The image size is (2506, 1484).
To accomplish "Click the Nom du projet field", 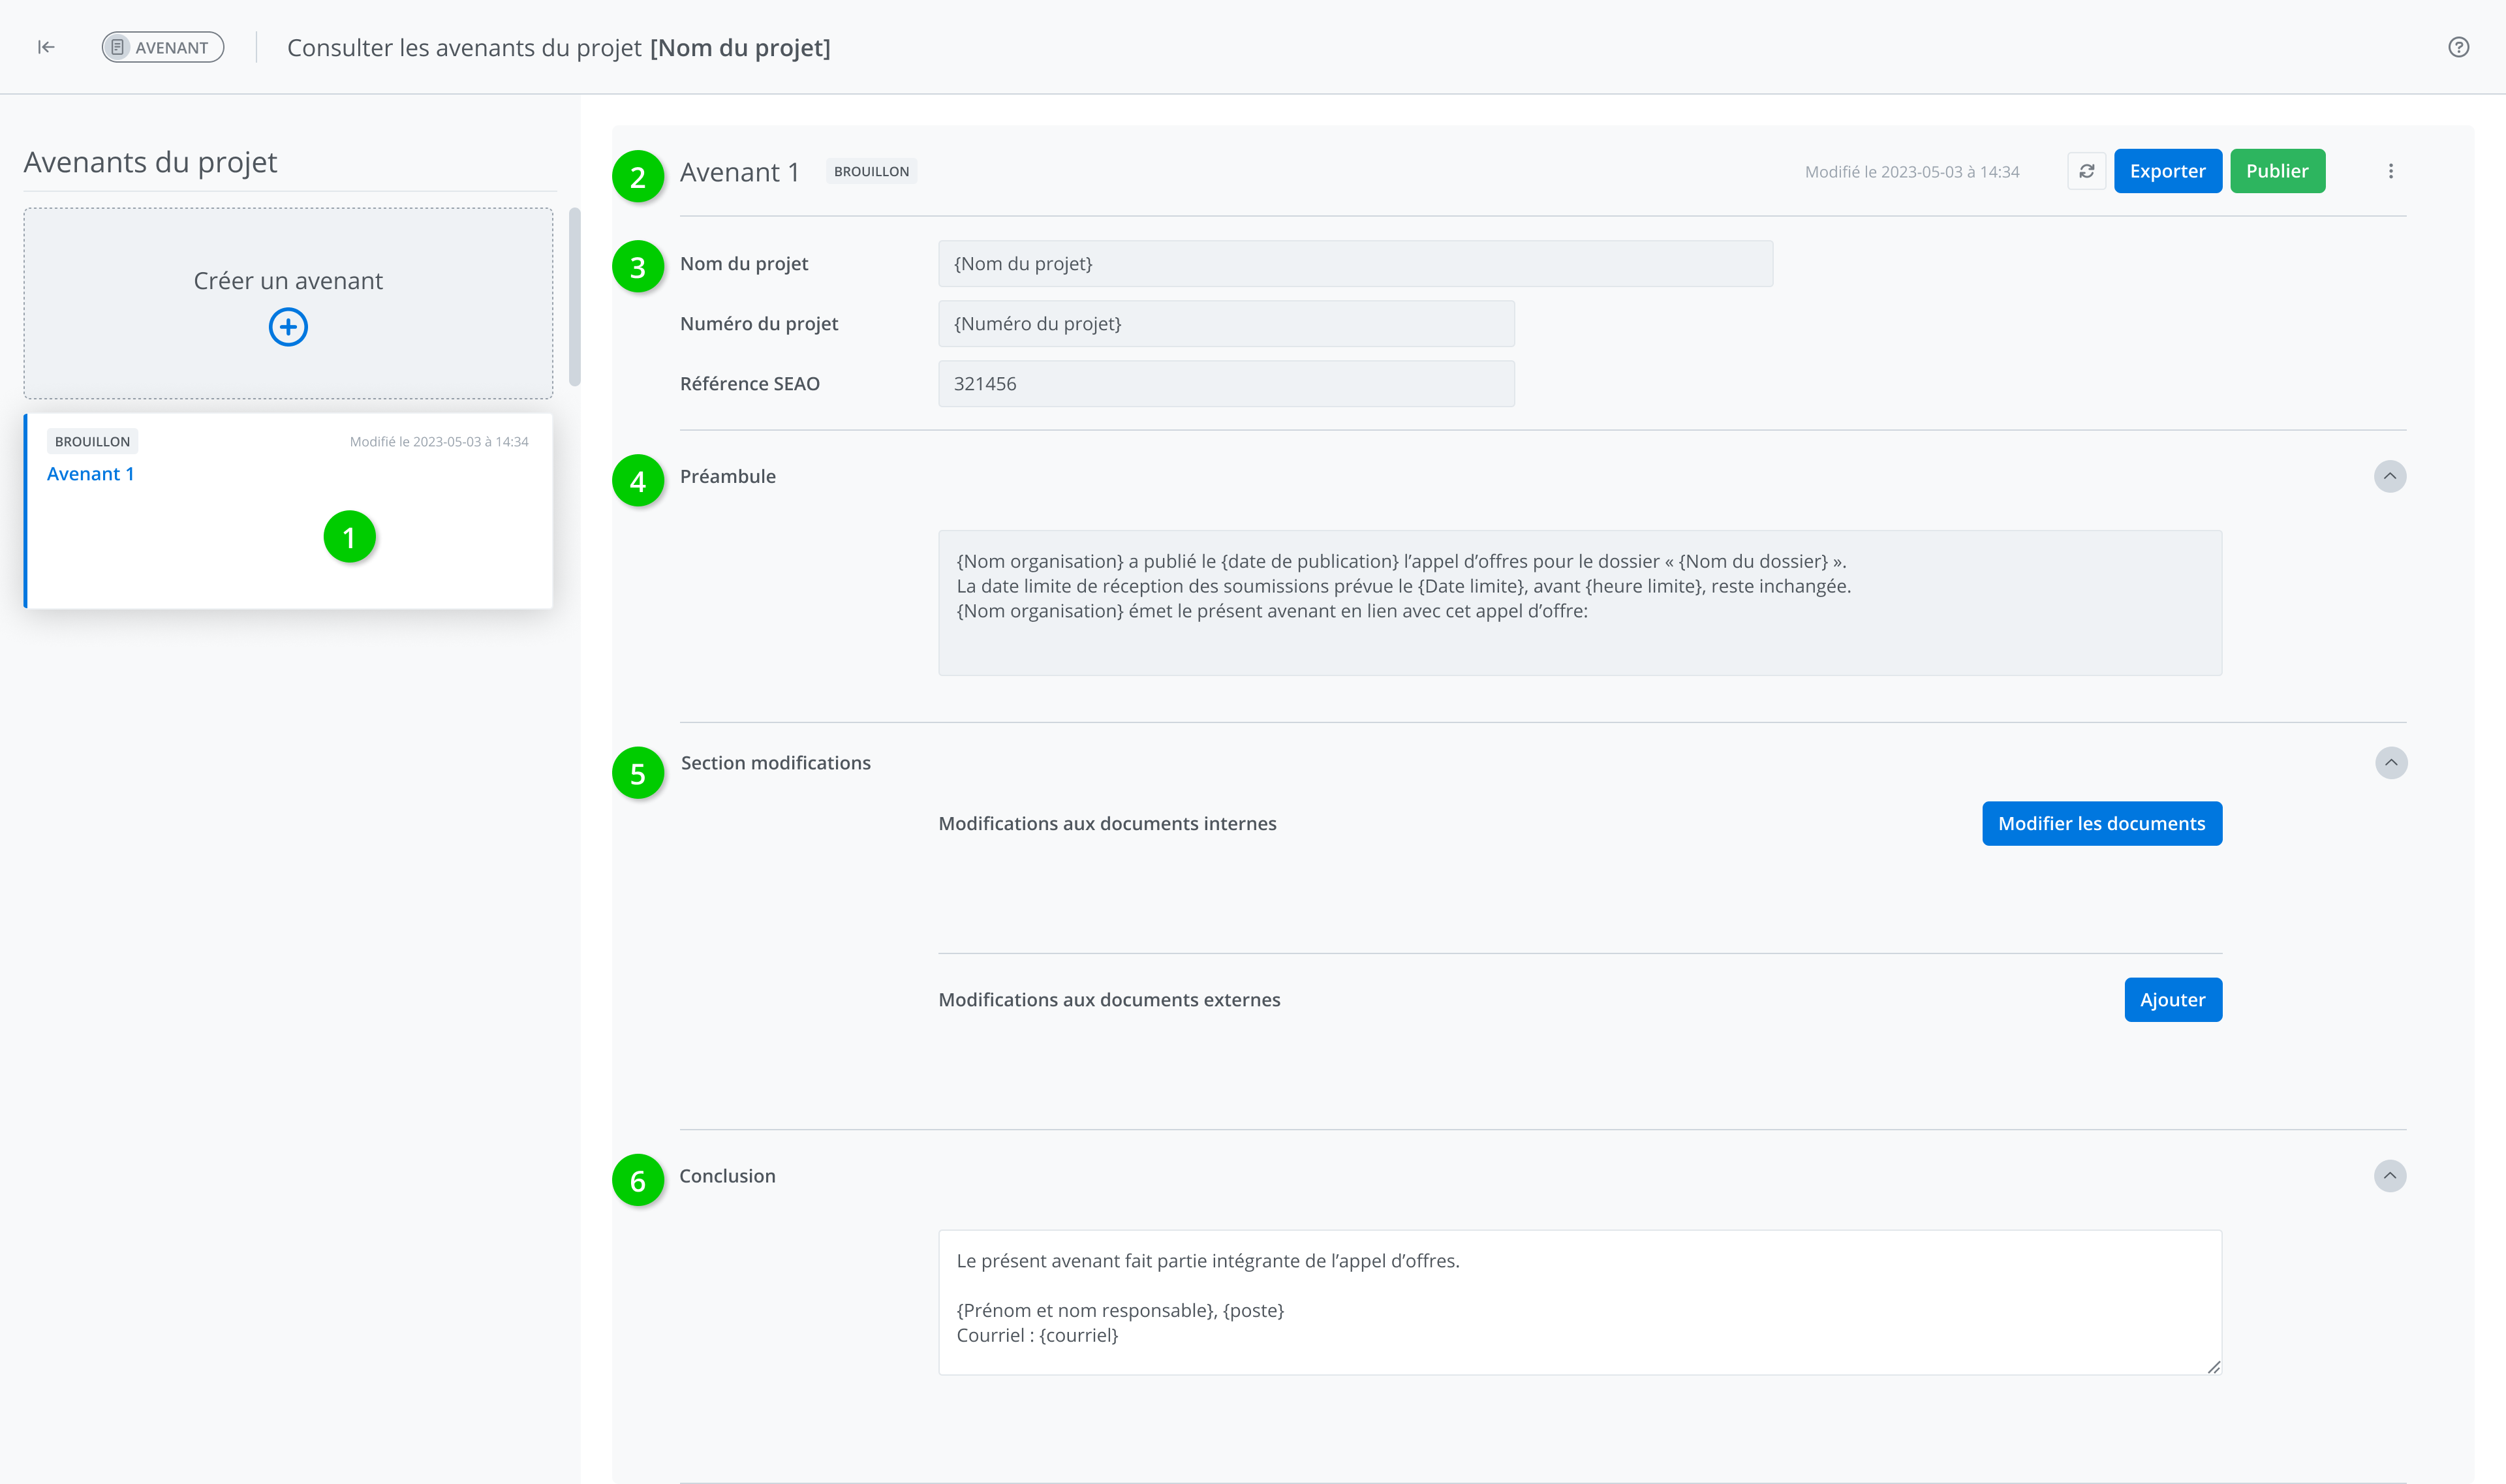I will (x=1354, y=264).
